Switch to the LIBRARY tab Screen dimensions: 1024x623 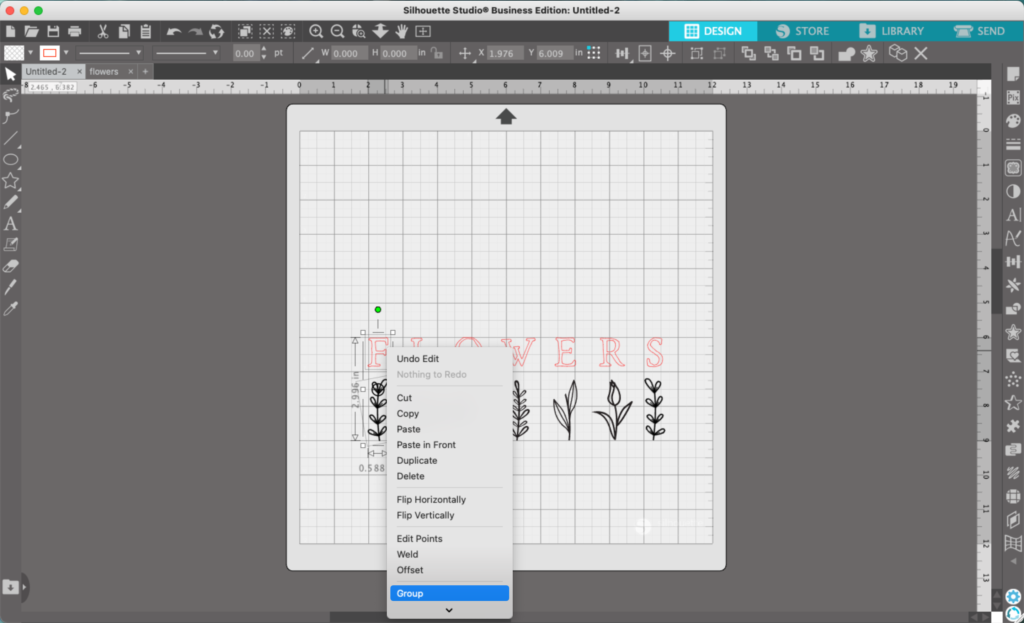pyautogui.click(x=892, y=31)
